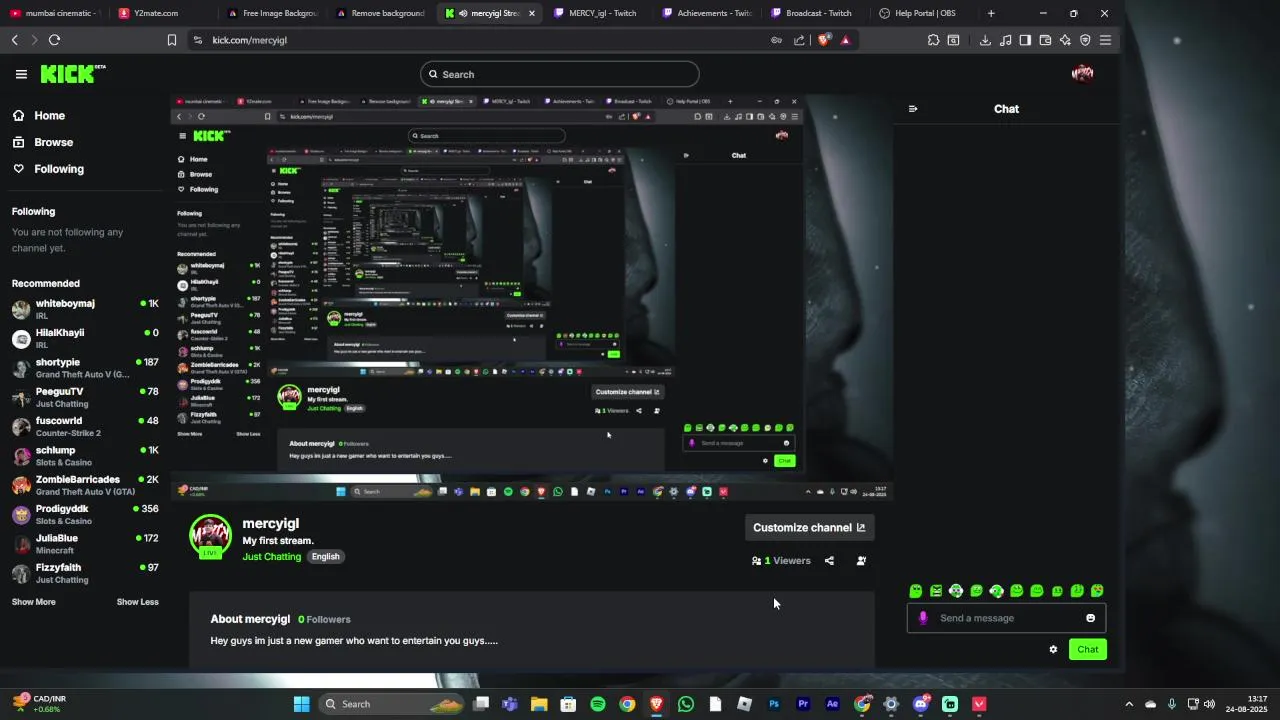Screen dimensions: 1280x720
Task: Open WhatsApp from the taskbar
Action: [685, 704]
